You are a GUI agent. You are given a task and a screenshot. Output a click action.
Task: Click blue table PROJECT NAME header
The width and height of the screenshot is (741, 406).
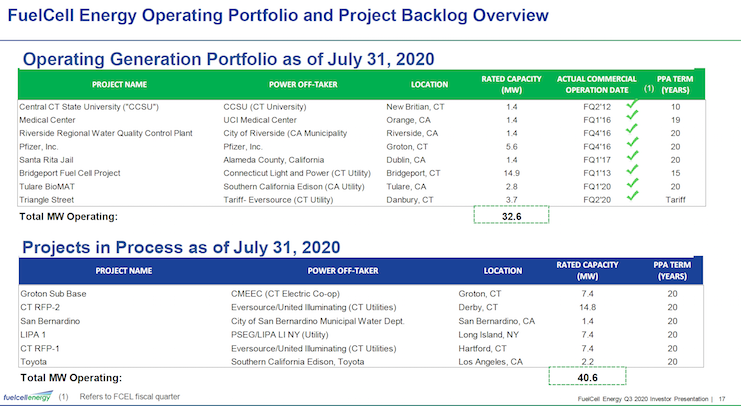(124, 271)
